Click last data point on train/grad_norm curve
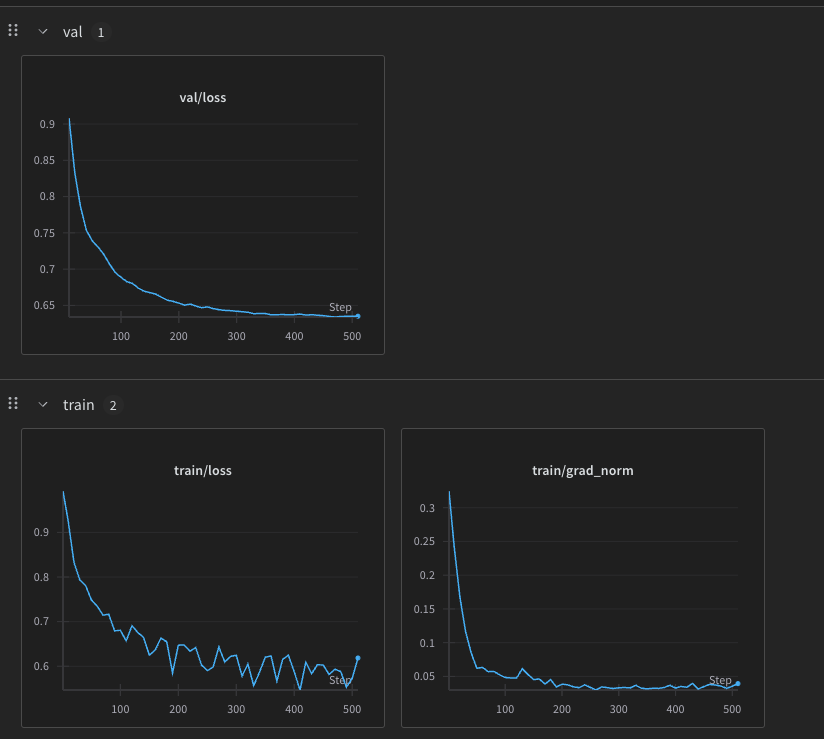824x739 pixels. [738, 684]
